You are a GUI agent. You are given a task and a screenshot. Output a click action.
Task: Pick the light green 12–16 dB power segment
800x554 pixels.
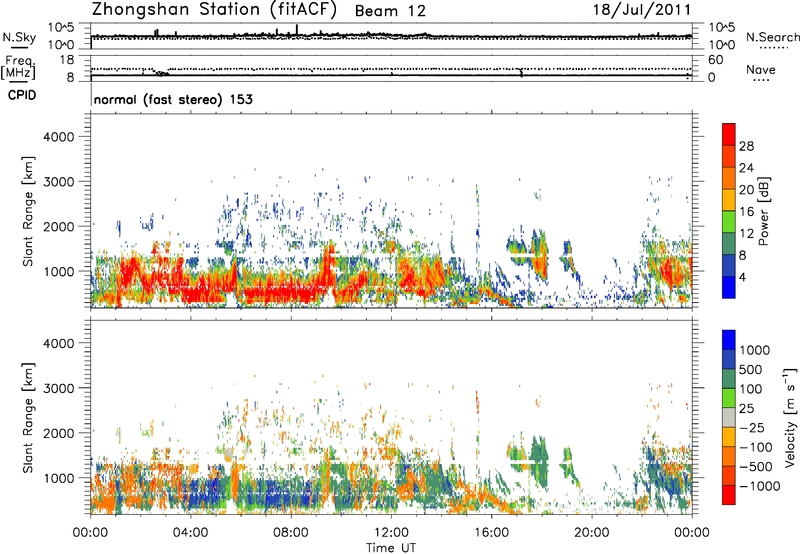click(729, 222)
